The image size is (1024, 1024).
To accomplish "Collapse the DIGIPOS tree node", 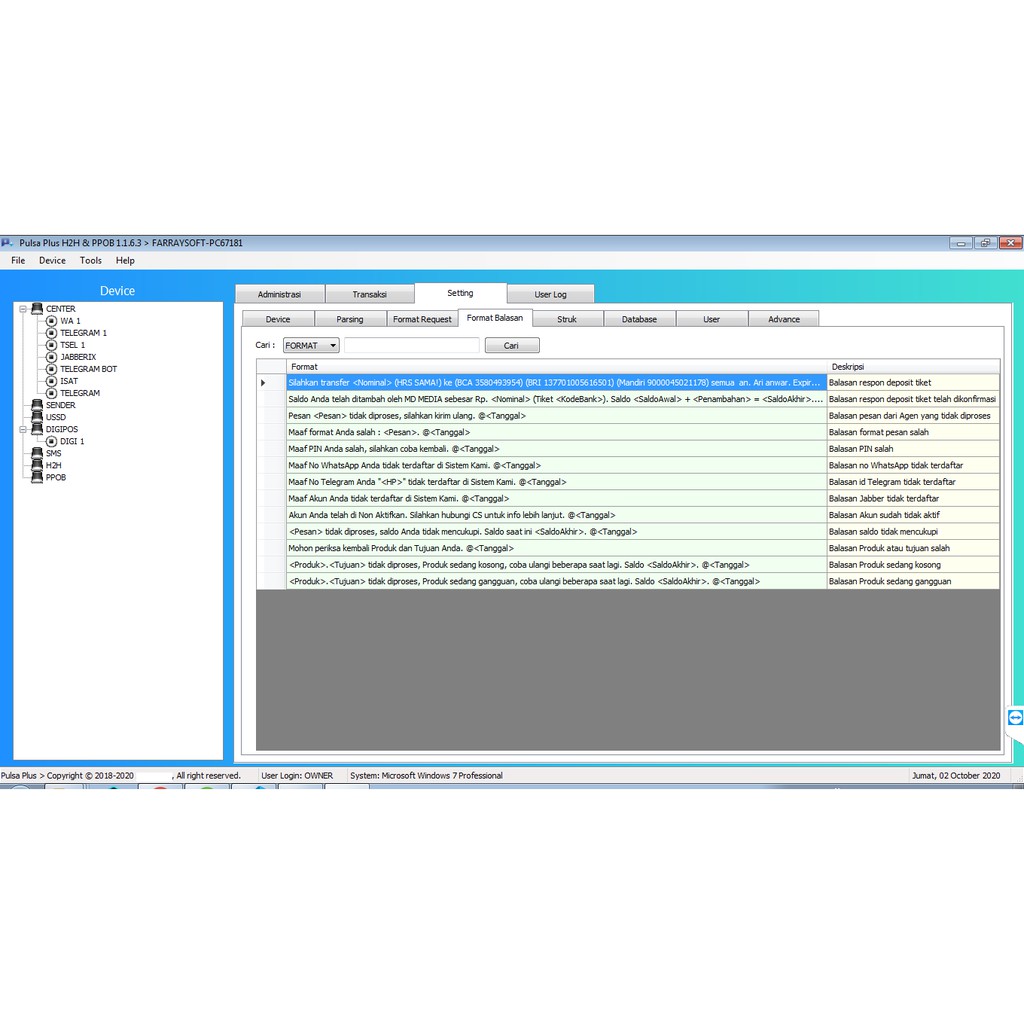I will coord(23,429).
